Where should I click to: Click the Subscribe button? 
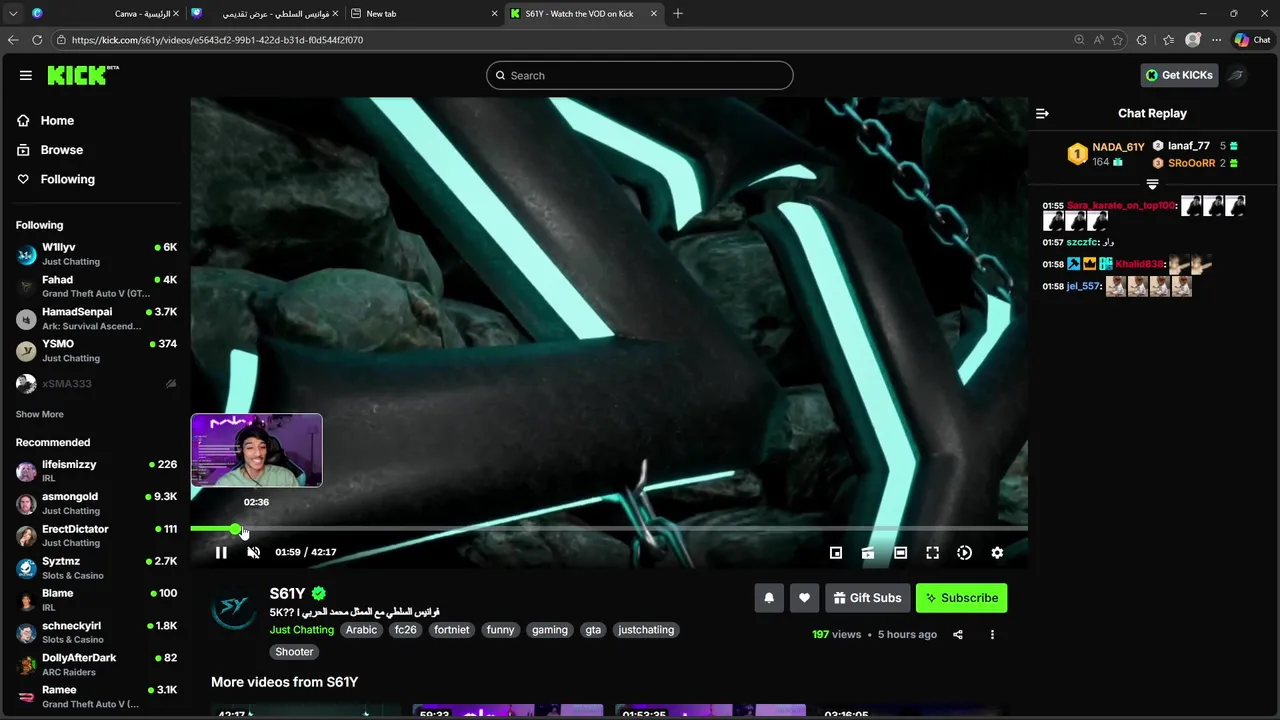click(x=961, y=598)
